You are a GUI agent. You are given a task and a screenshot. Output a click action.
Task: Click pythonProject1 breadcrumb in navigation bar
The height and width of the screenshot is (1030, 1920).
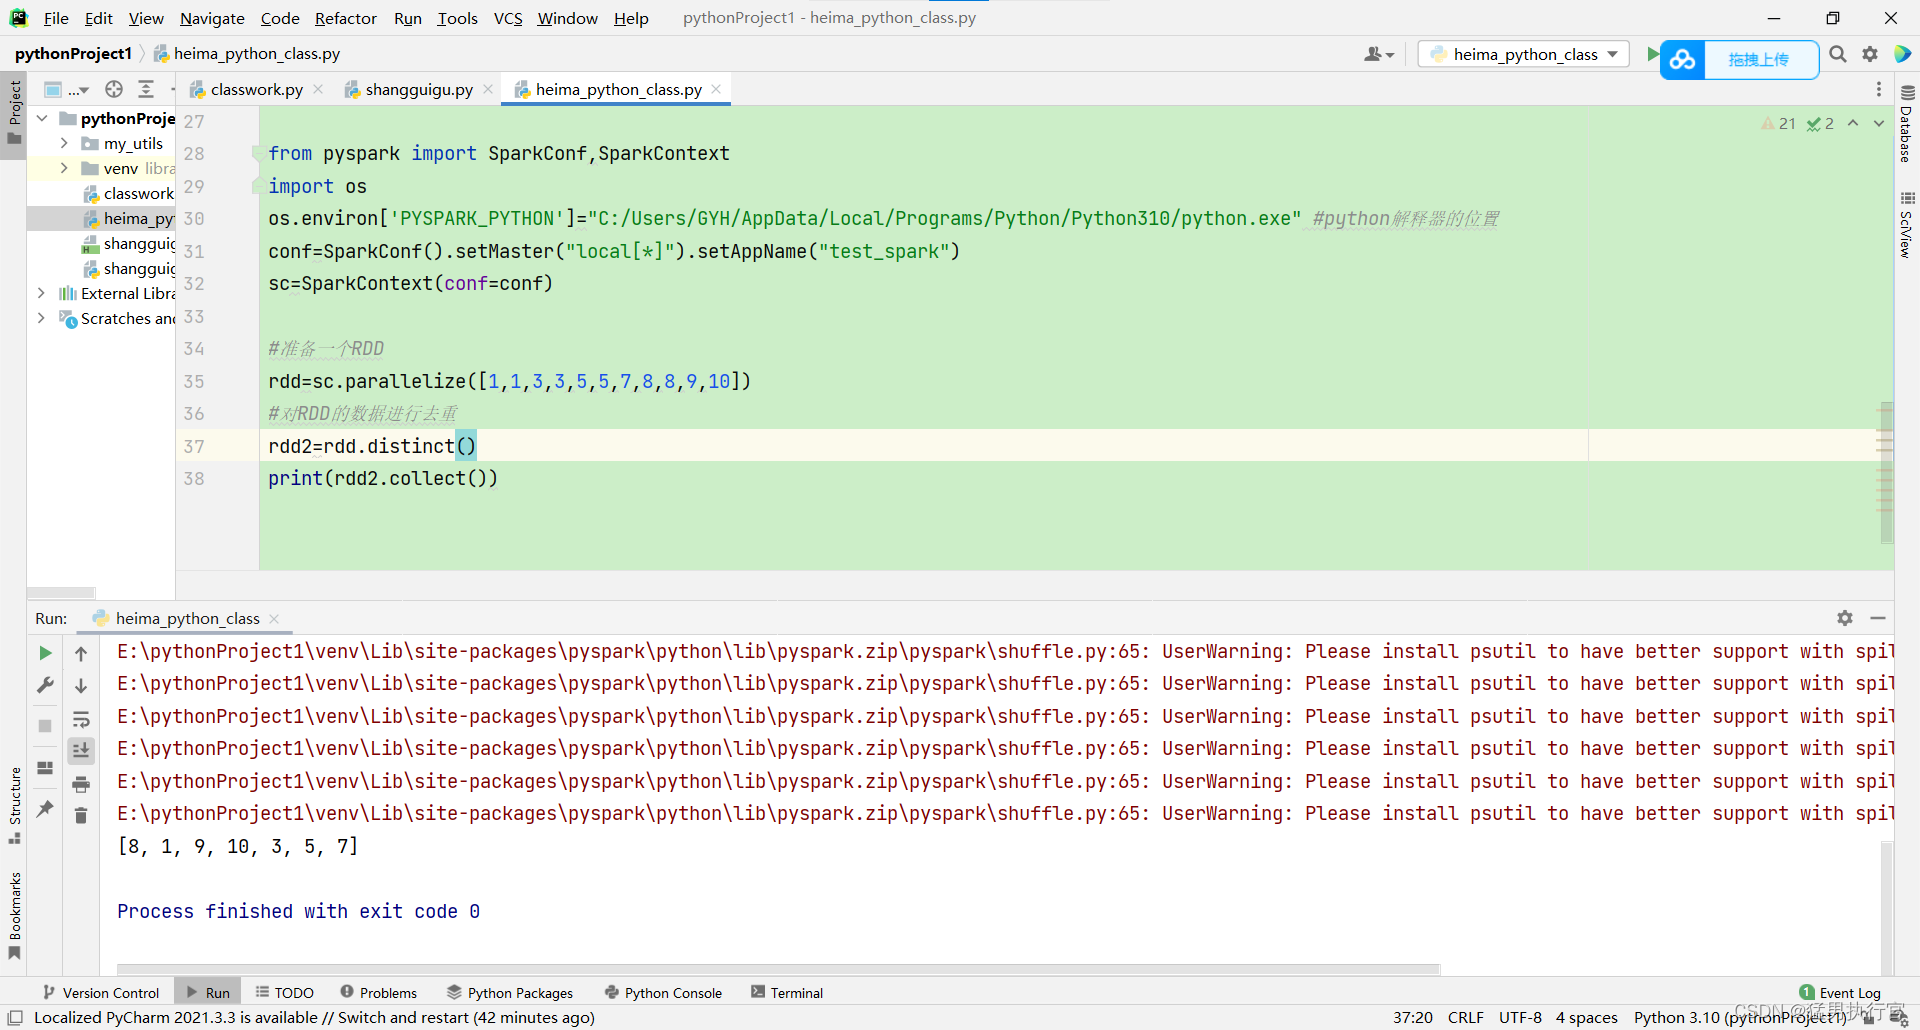[x=73, y=53]
